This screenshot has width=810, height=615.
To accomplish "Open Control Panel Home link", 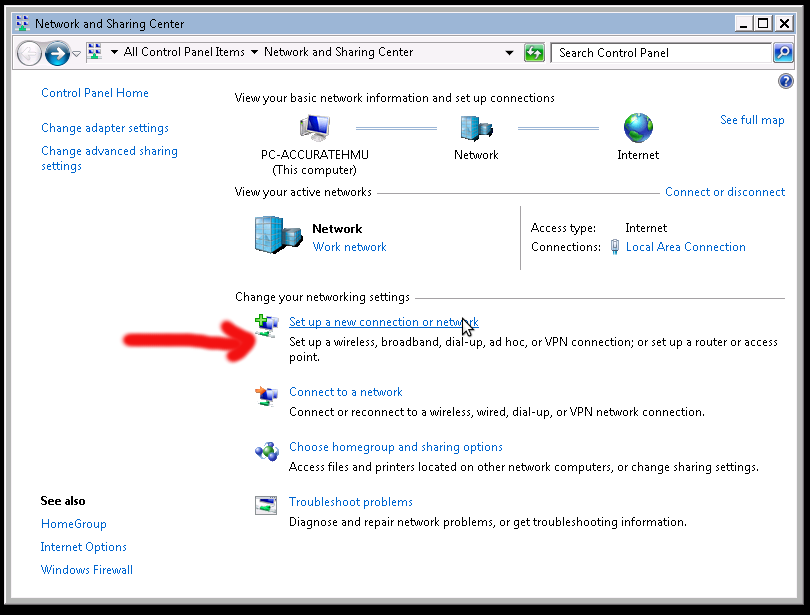I will (x=95, y=93).
